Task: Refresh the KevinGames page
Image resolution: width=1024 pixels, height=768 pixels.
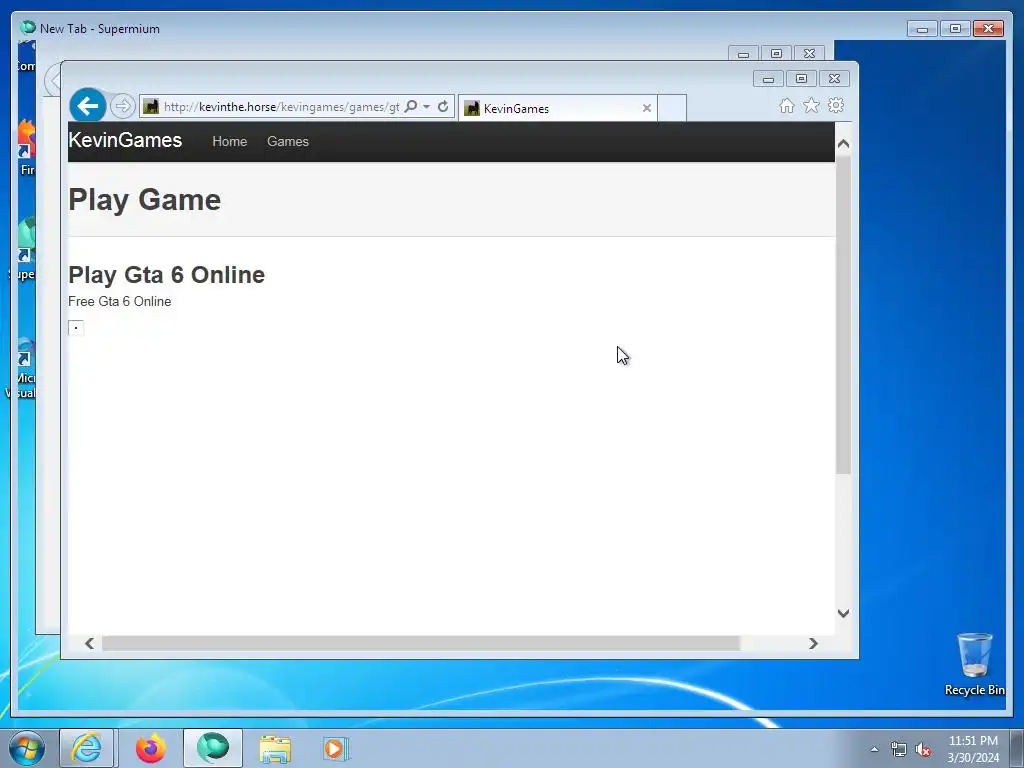Action: pos(443,106)
